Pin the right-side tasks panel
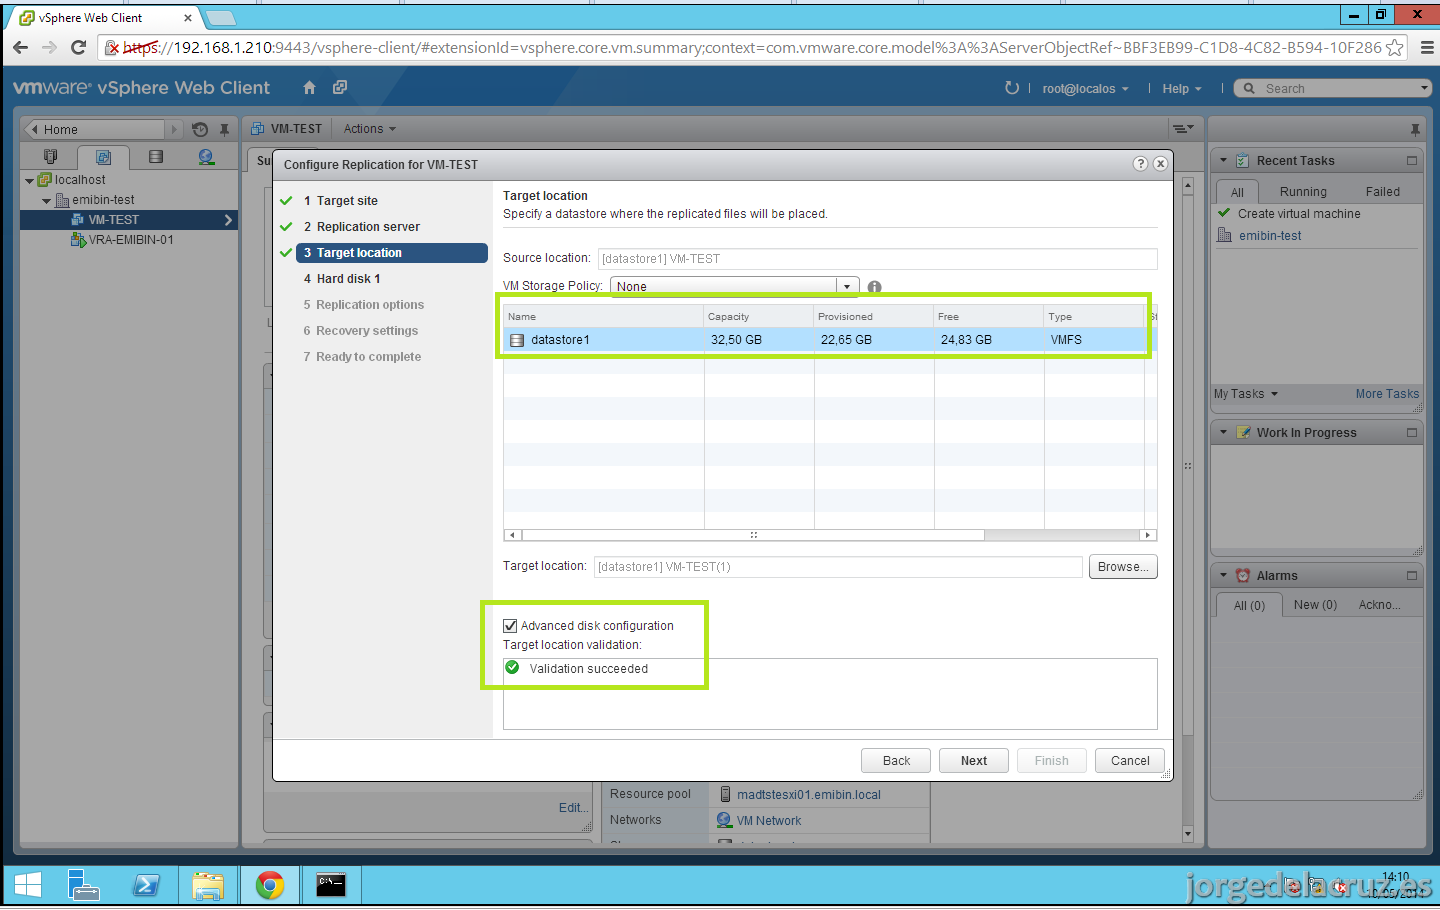Screen dimensions: 1440x910 (1415, 129)
